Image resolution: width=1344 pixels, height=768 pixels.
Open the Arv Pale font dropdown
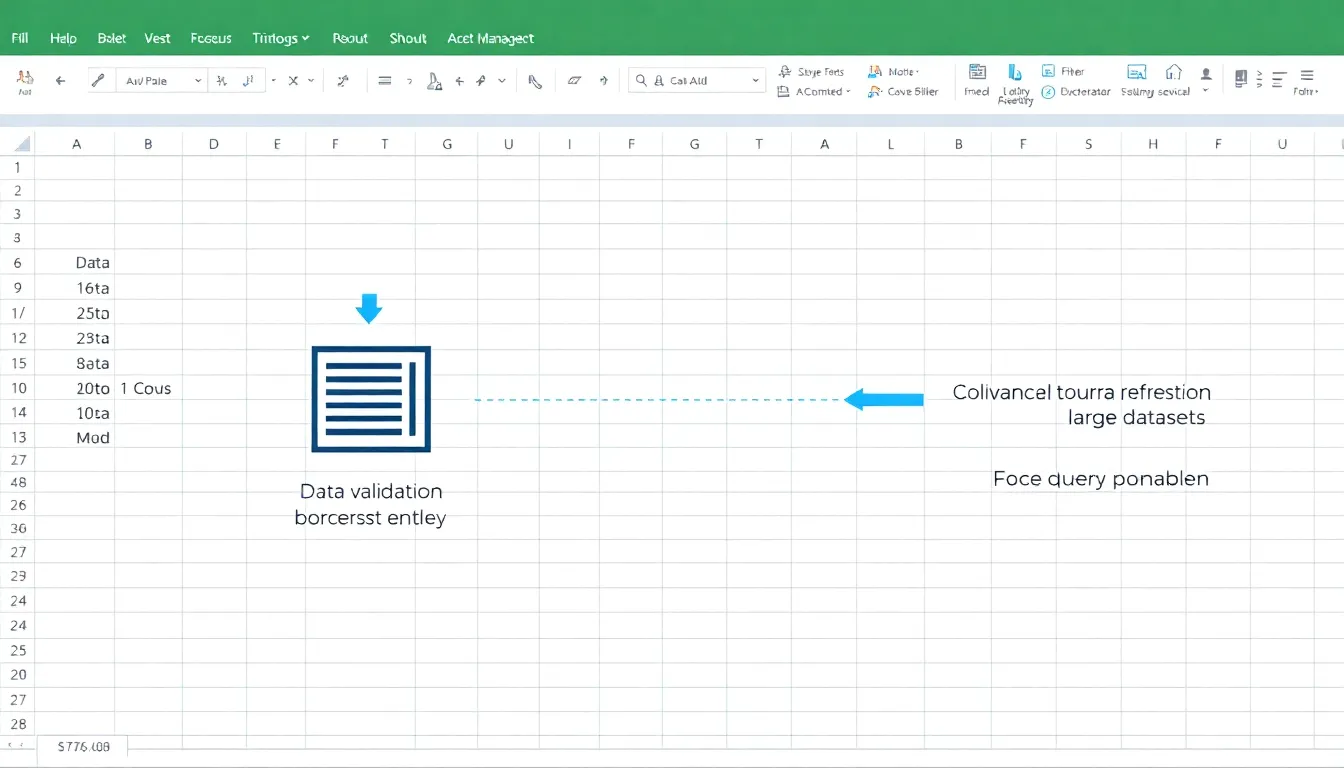(197, 81)
